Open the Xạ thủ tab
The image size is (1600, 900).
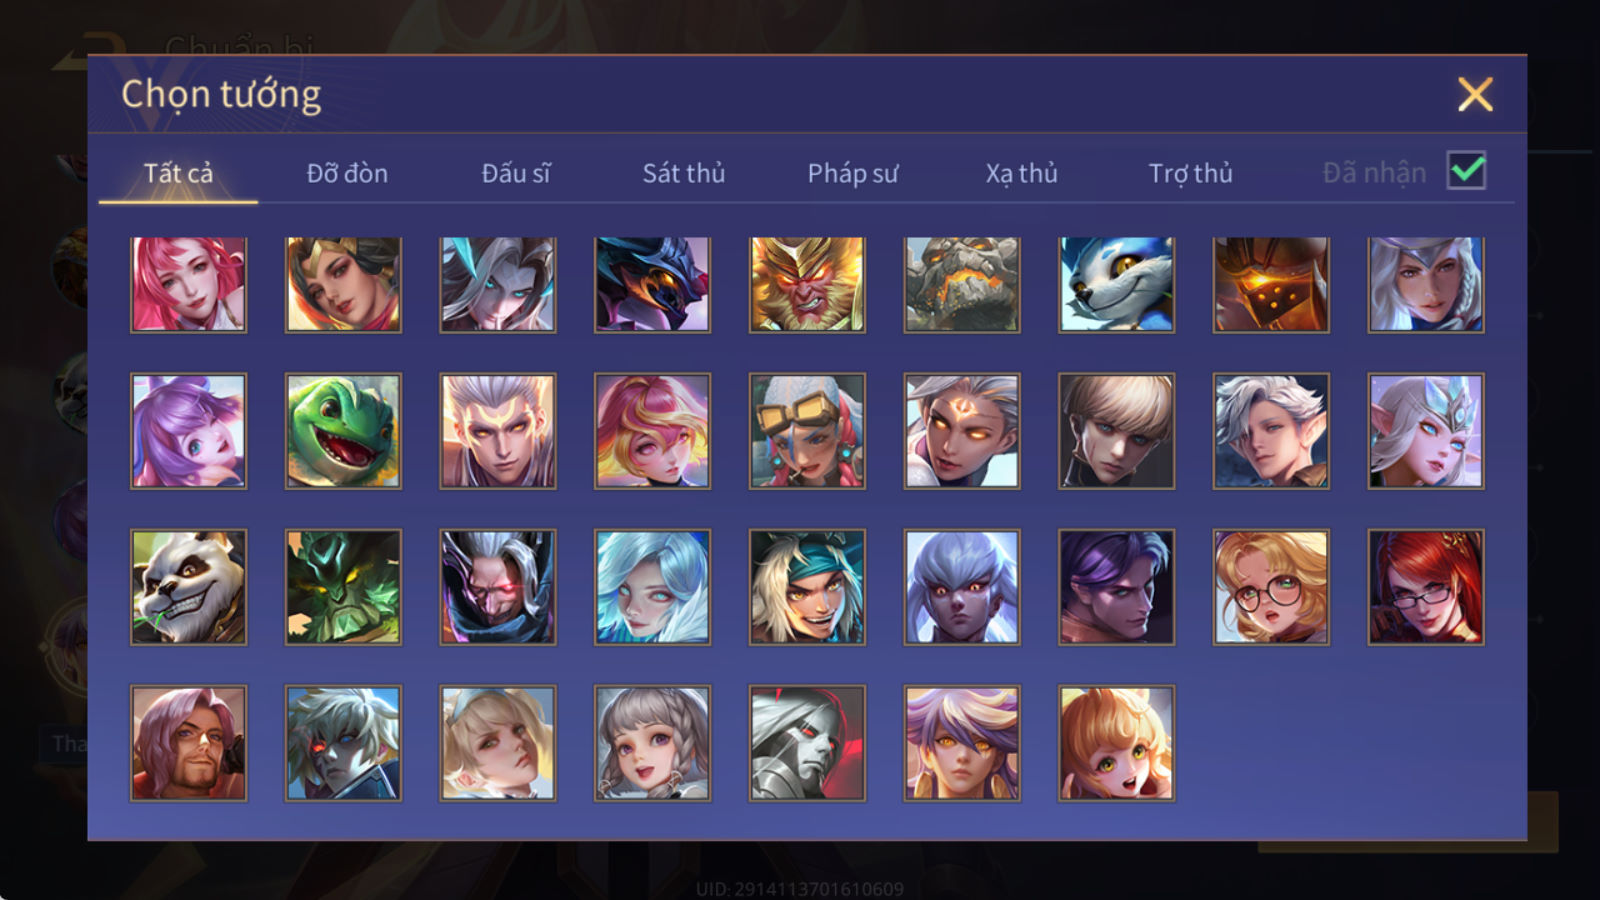coord(1021,173)
